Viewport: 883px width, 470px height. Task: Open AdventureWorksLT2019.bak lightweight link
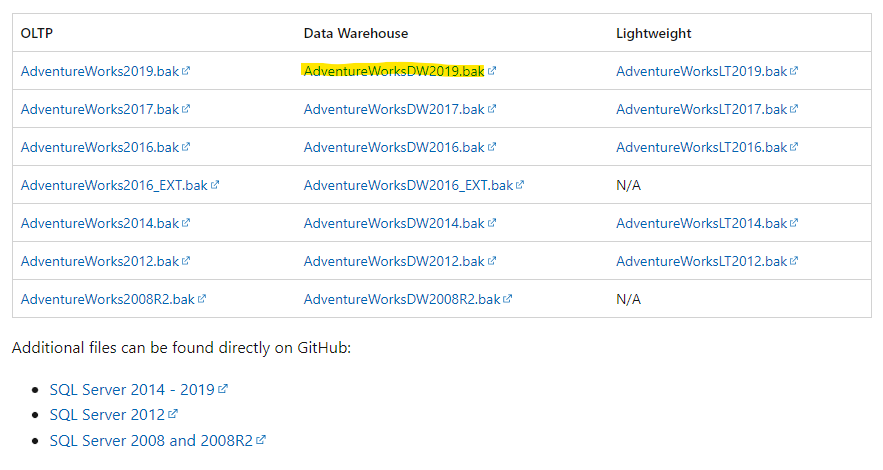[x=701, y=71]
